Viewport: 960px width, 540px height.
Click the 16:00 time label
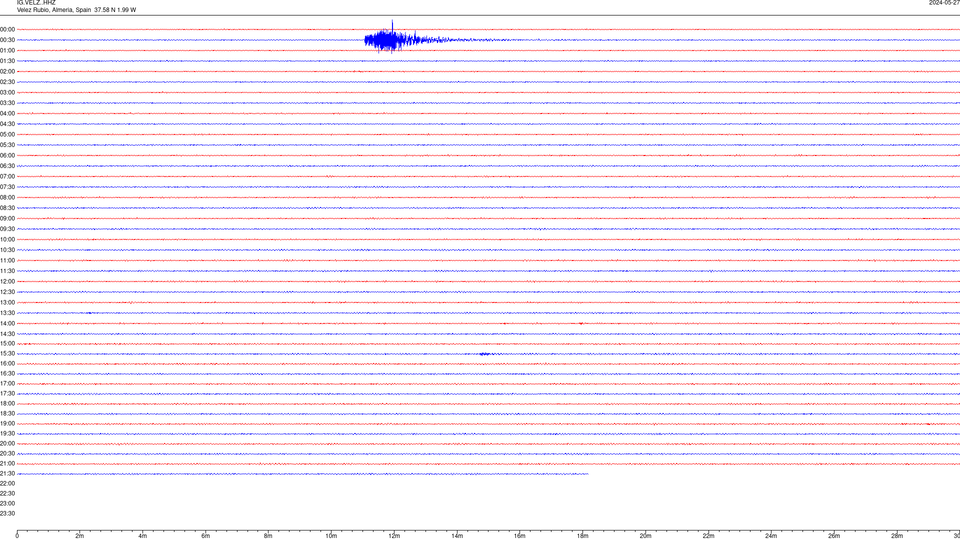tap(7, 364)
